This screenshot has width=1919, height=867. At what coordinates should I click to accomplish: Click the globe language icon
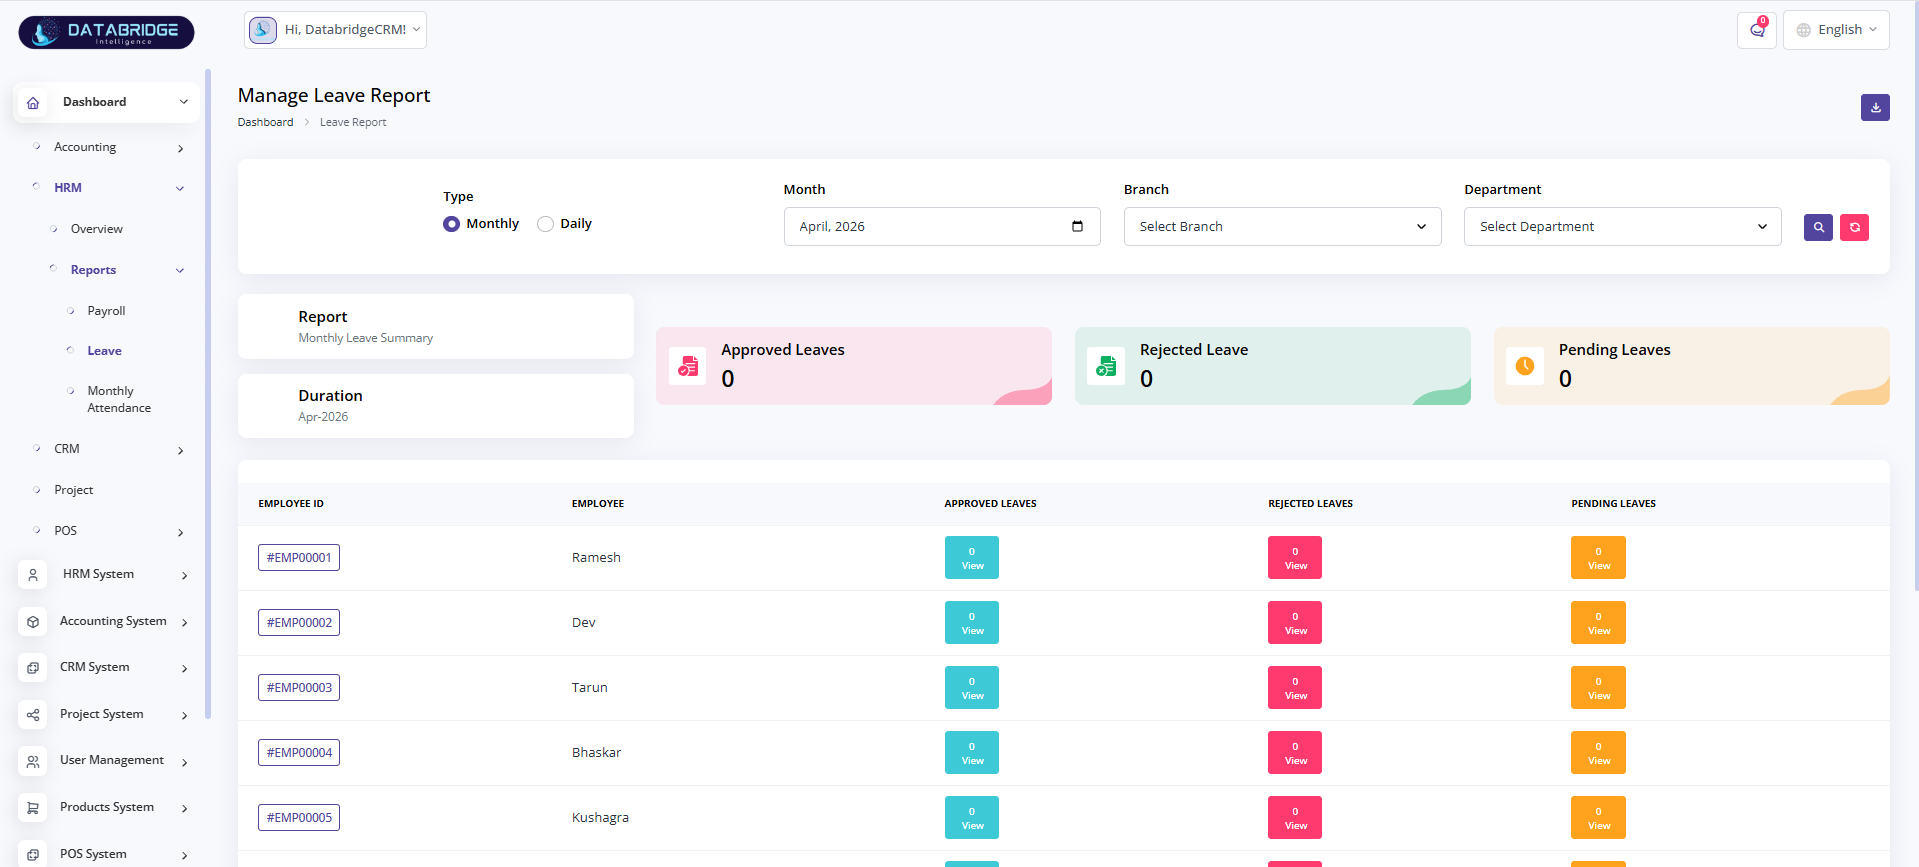[1804, 30]
